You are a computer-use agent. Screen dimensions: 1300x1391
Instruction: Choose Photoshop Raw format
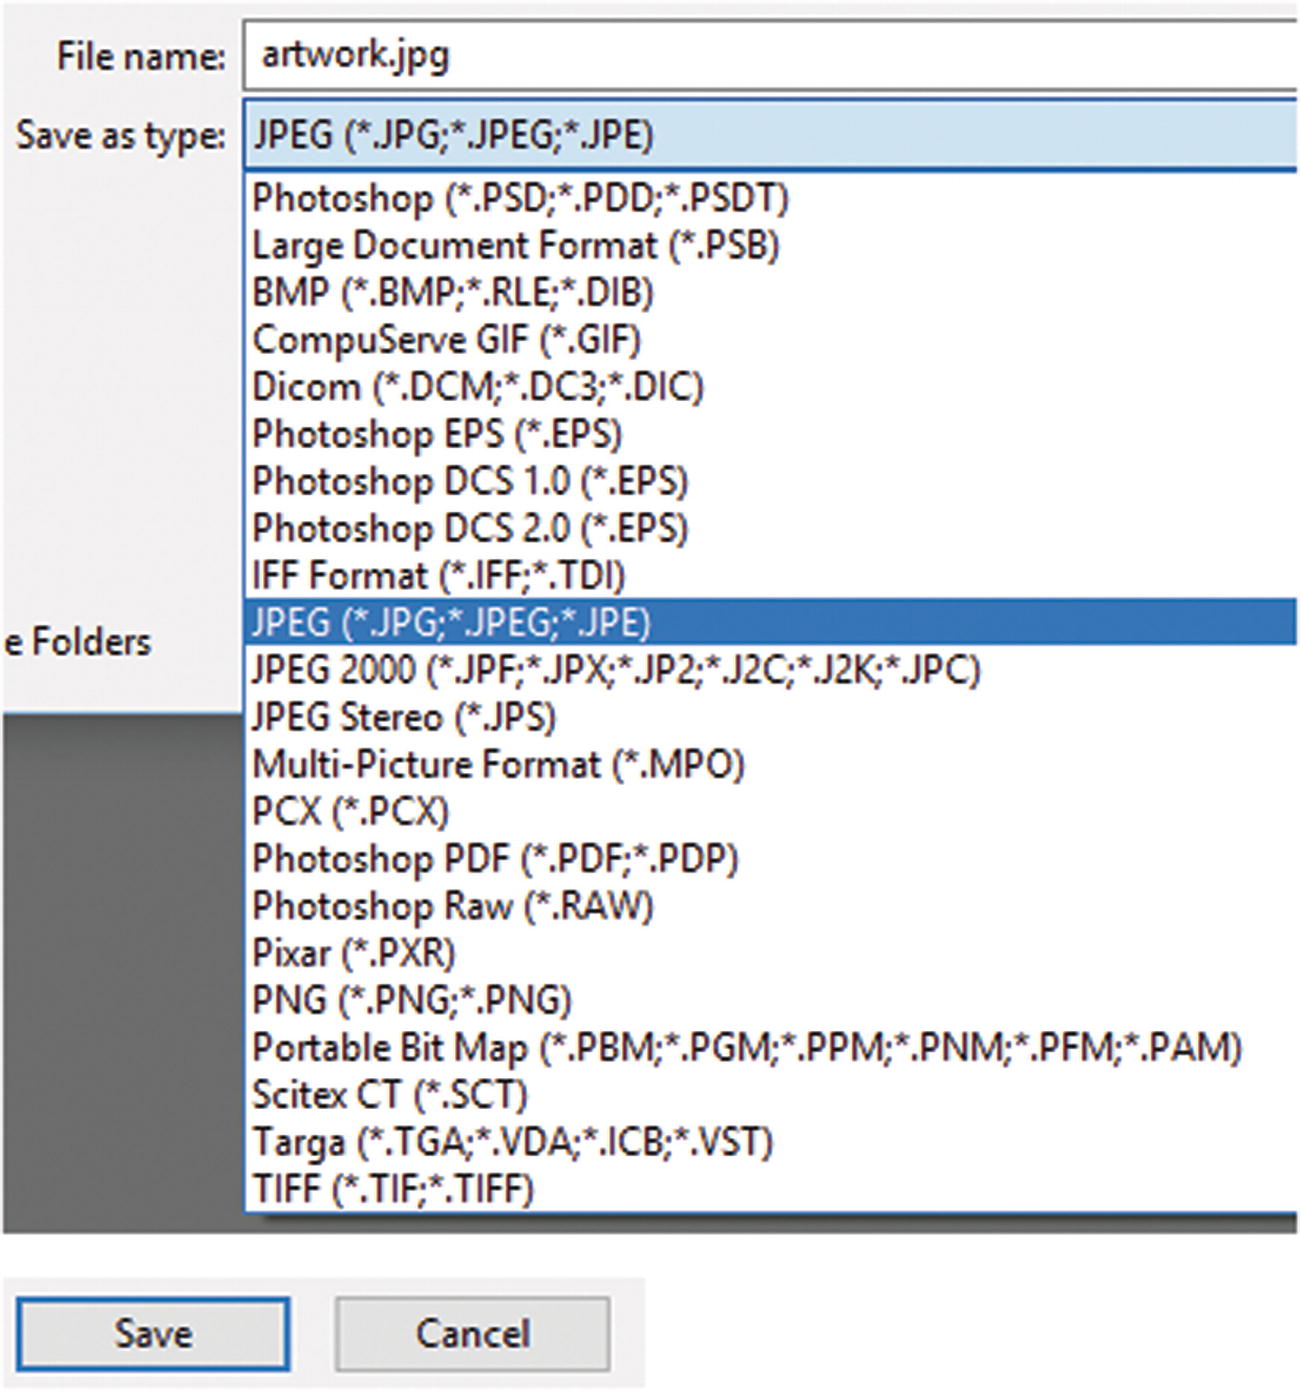pyautogui.click(x=455, y=904)
